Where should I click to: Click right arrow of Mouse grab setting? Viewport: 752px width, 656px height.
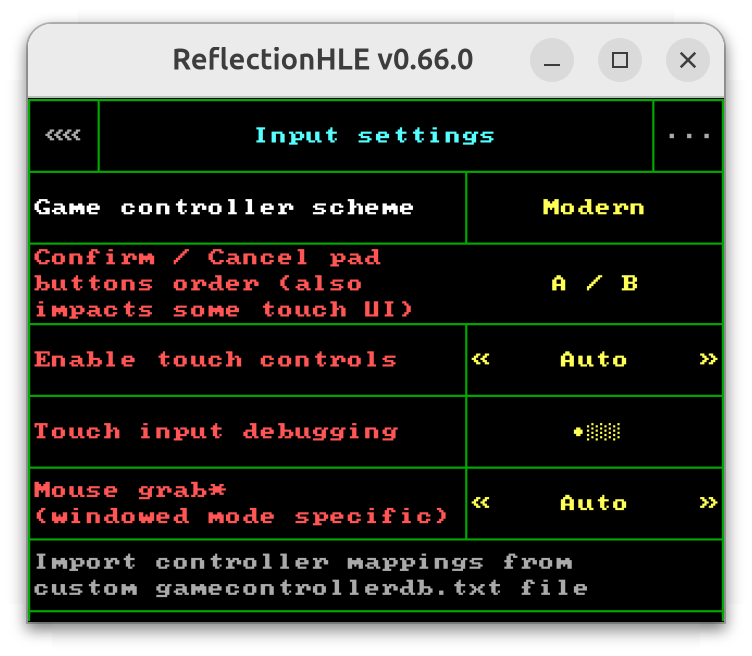coord(708,503)
